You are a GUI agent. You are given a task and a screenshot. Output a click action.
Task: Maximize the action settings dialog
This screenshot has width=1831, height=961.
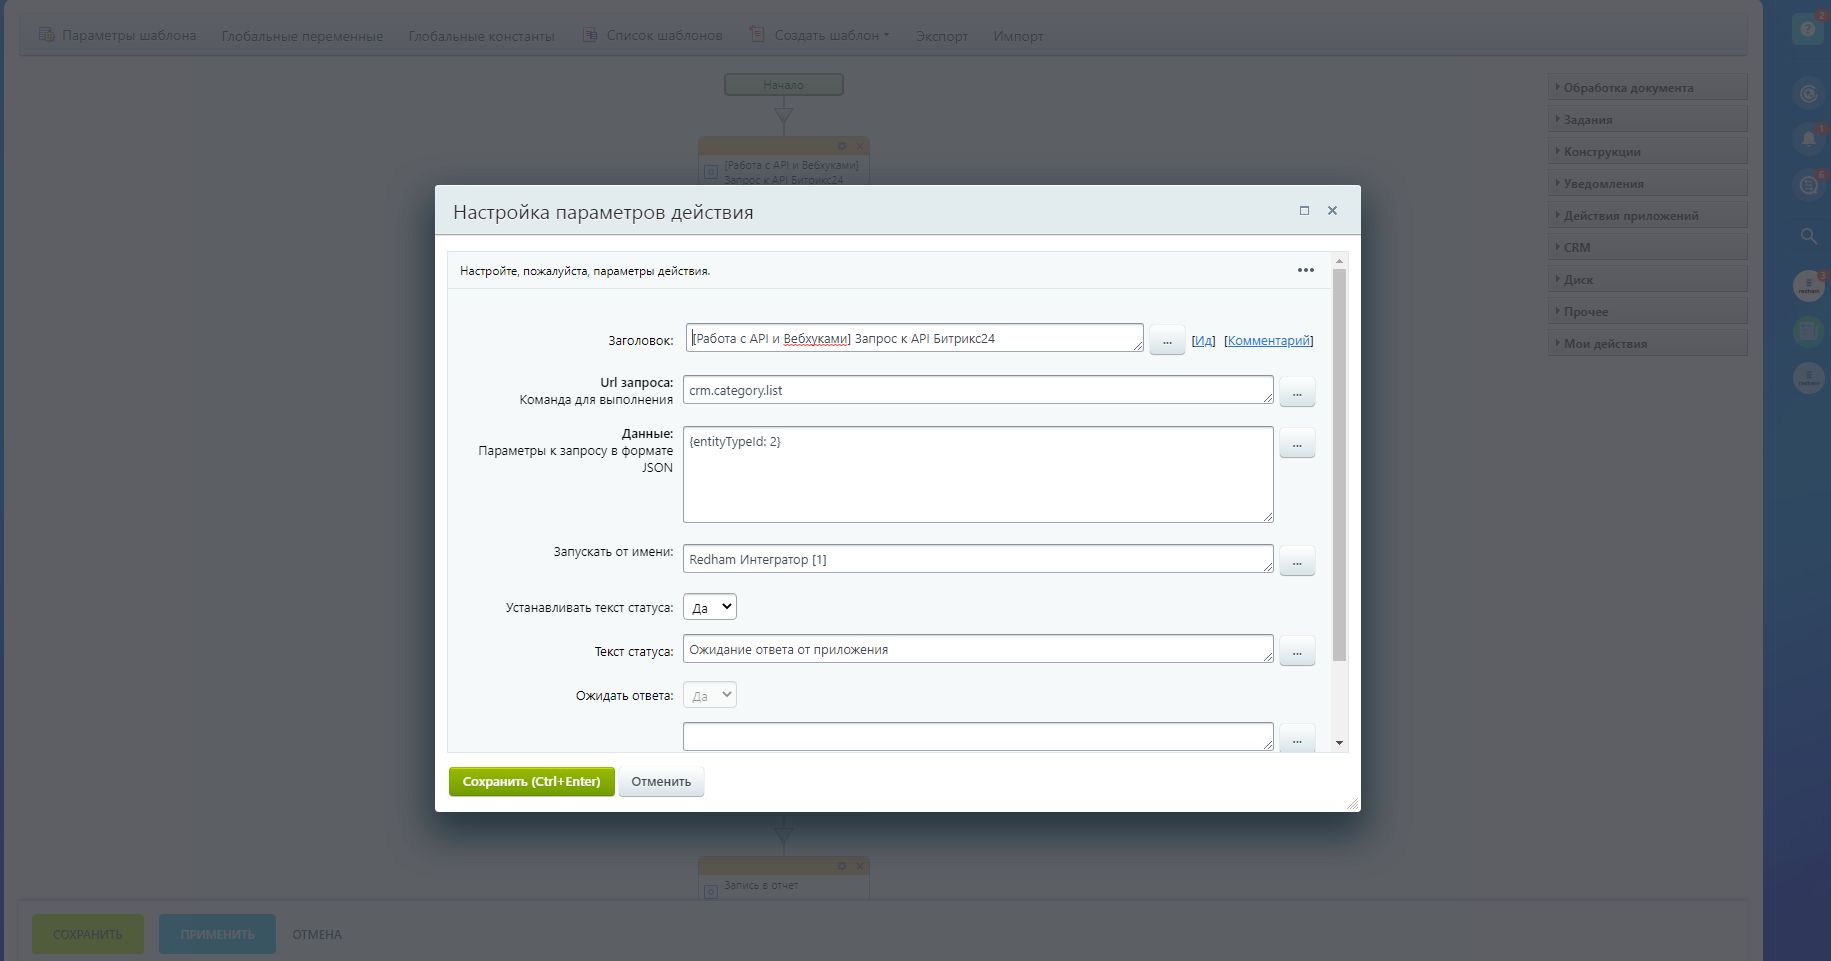pos(1304,210)
